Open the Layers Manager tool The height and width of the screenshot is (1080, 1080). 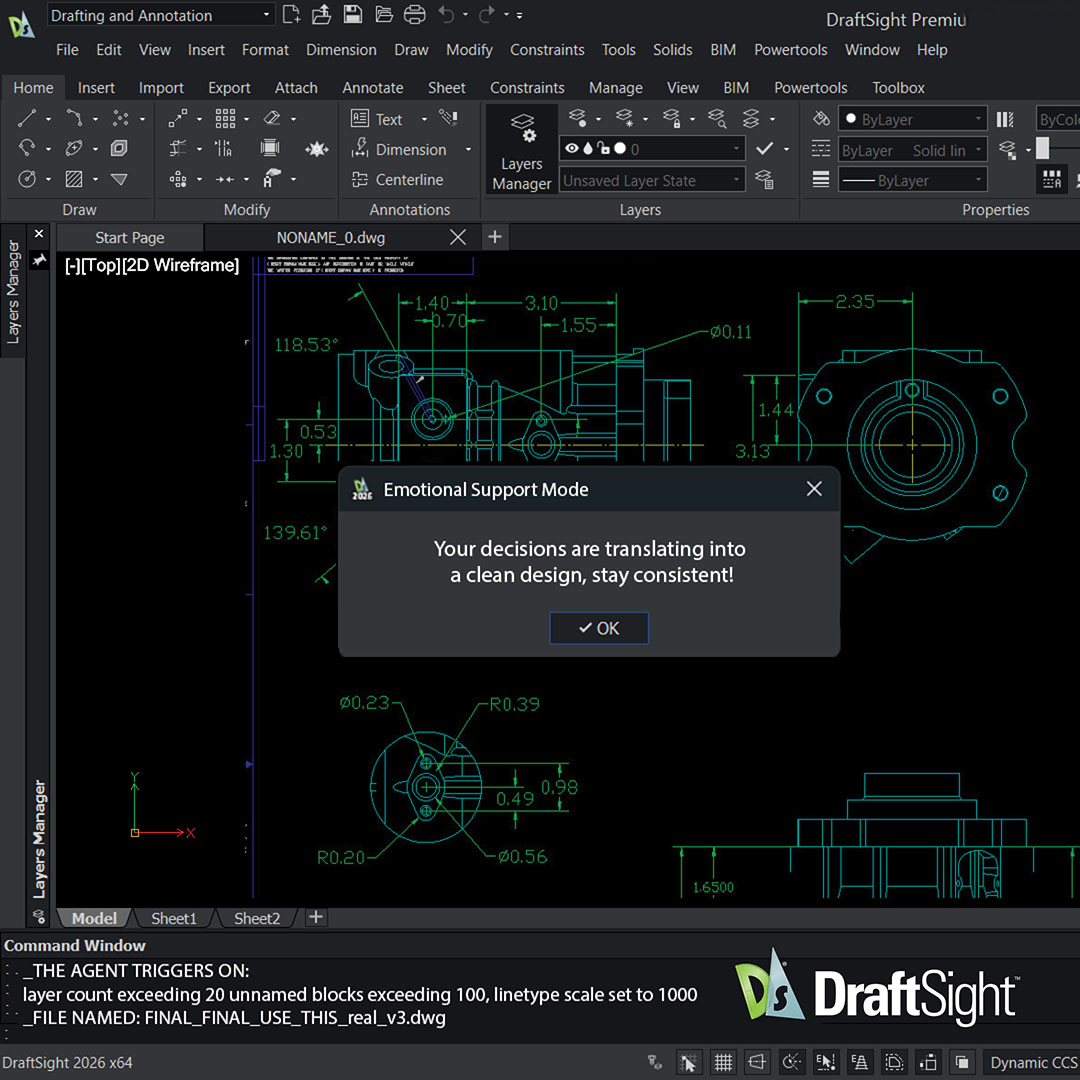[x=521, y=150]
